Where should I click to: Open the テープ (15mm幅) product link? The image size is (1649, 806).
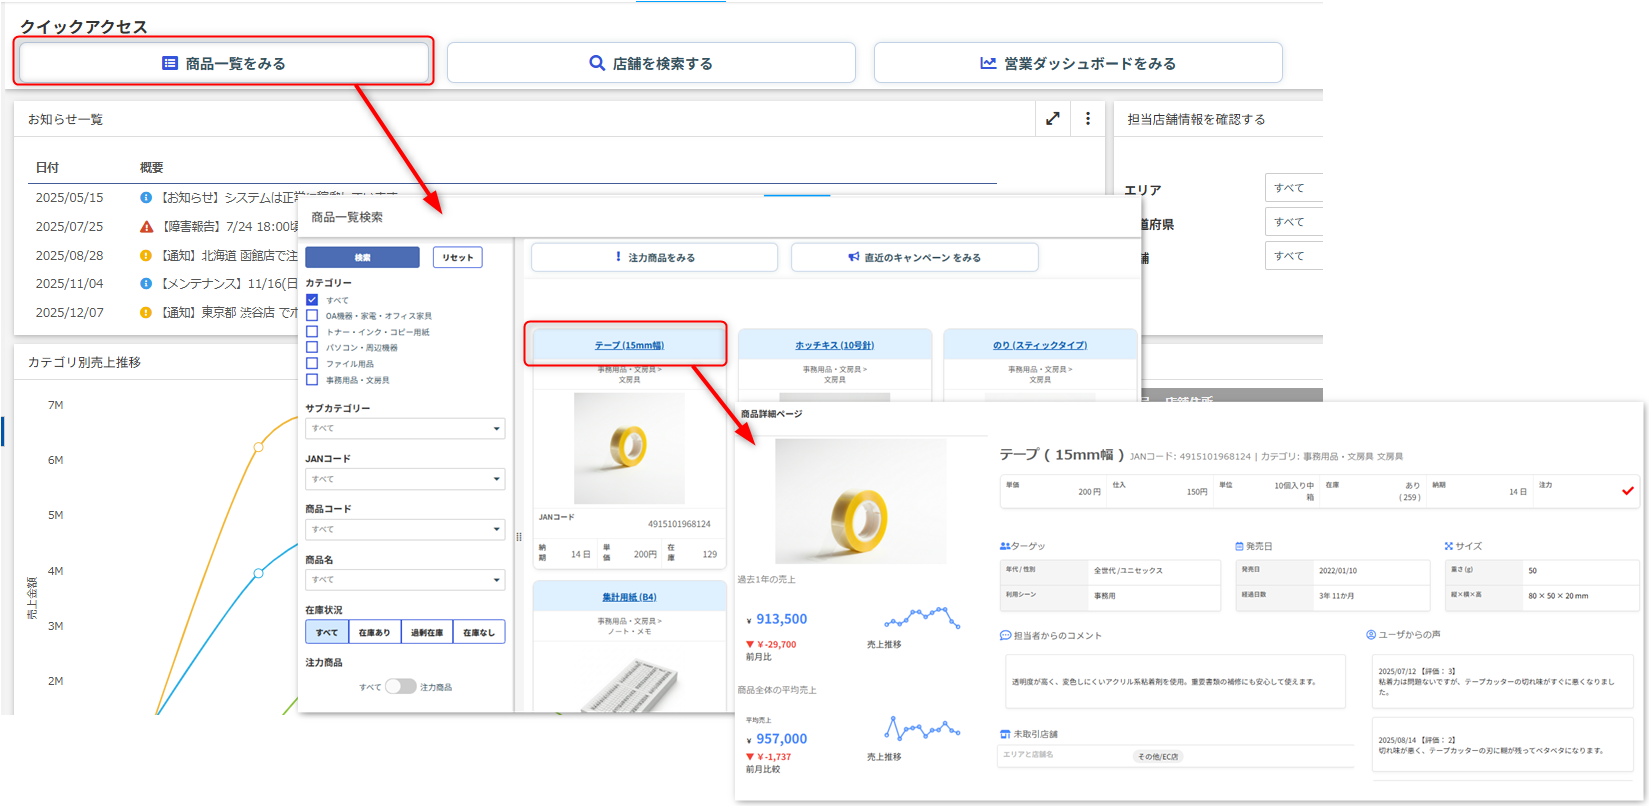629,345
